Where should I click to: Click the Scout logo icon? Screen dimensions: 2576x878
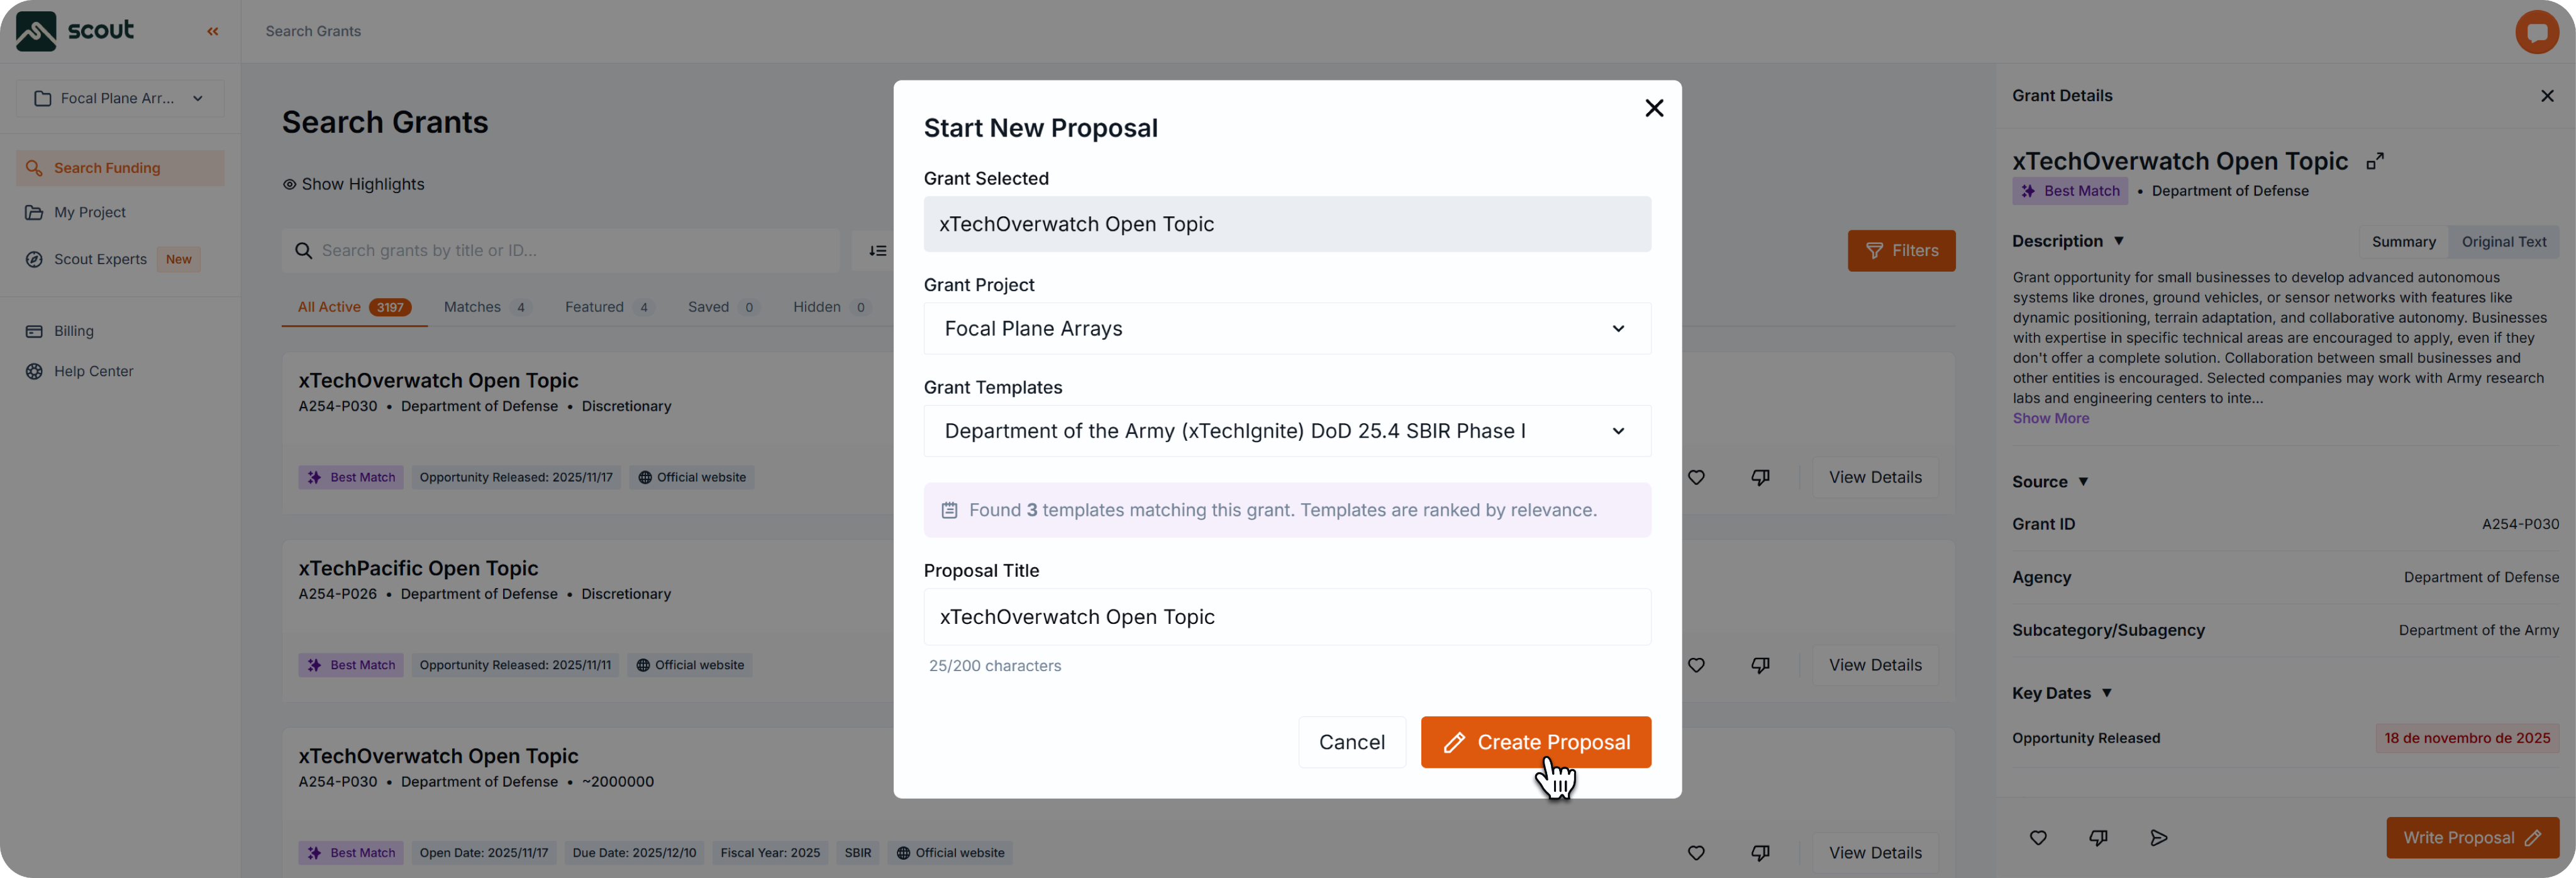(x=36, y=31)
